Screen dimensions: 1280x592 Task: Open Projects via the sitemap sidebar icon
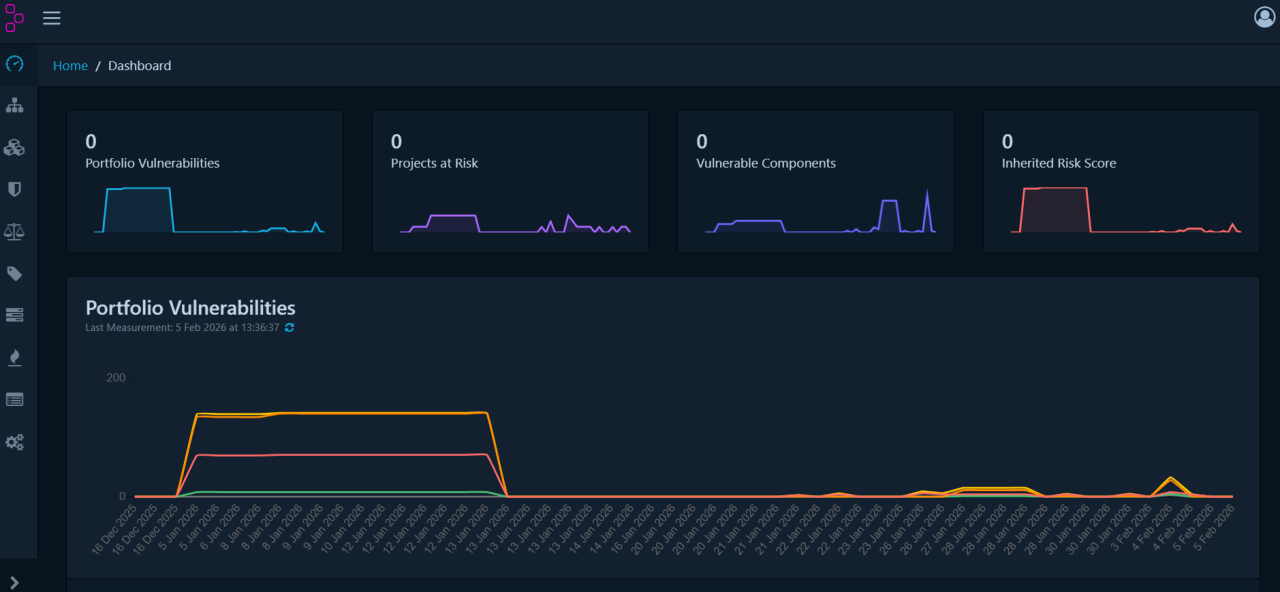(x=14, y=106)
